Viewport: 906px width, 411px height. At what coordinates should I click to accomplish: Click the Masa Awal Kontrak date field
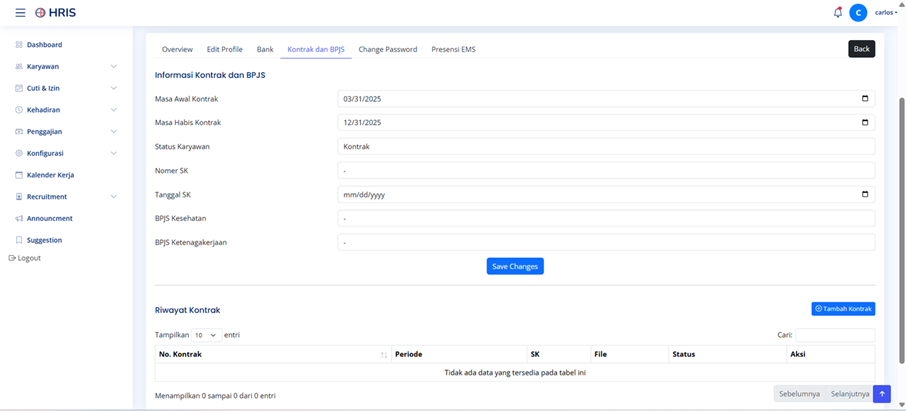[606, 99]
